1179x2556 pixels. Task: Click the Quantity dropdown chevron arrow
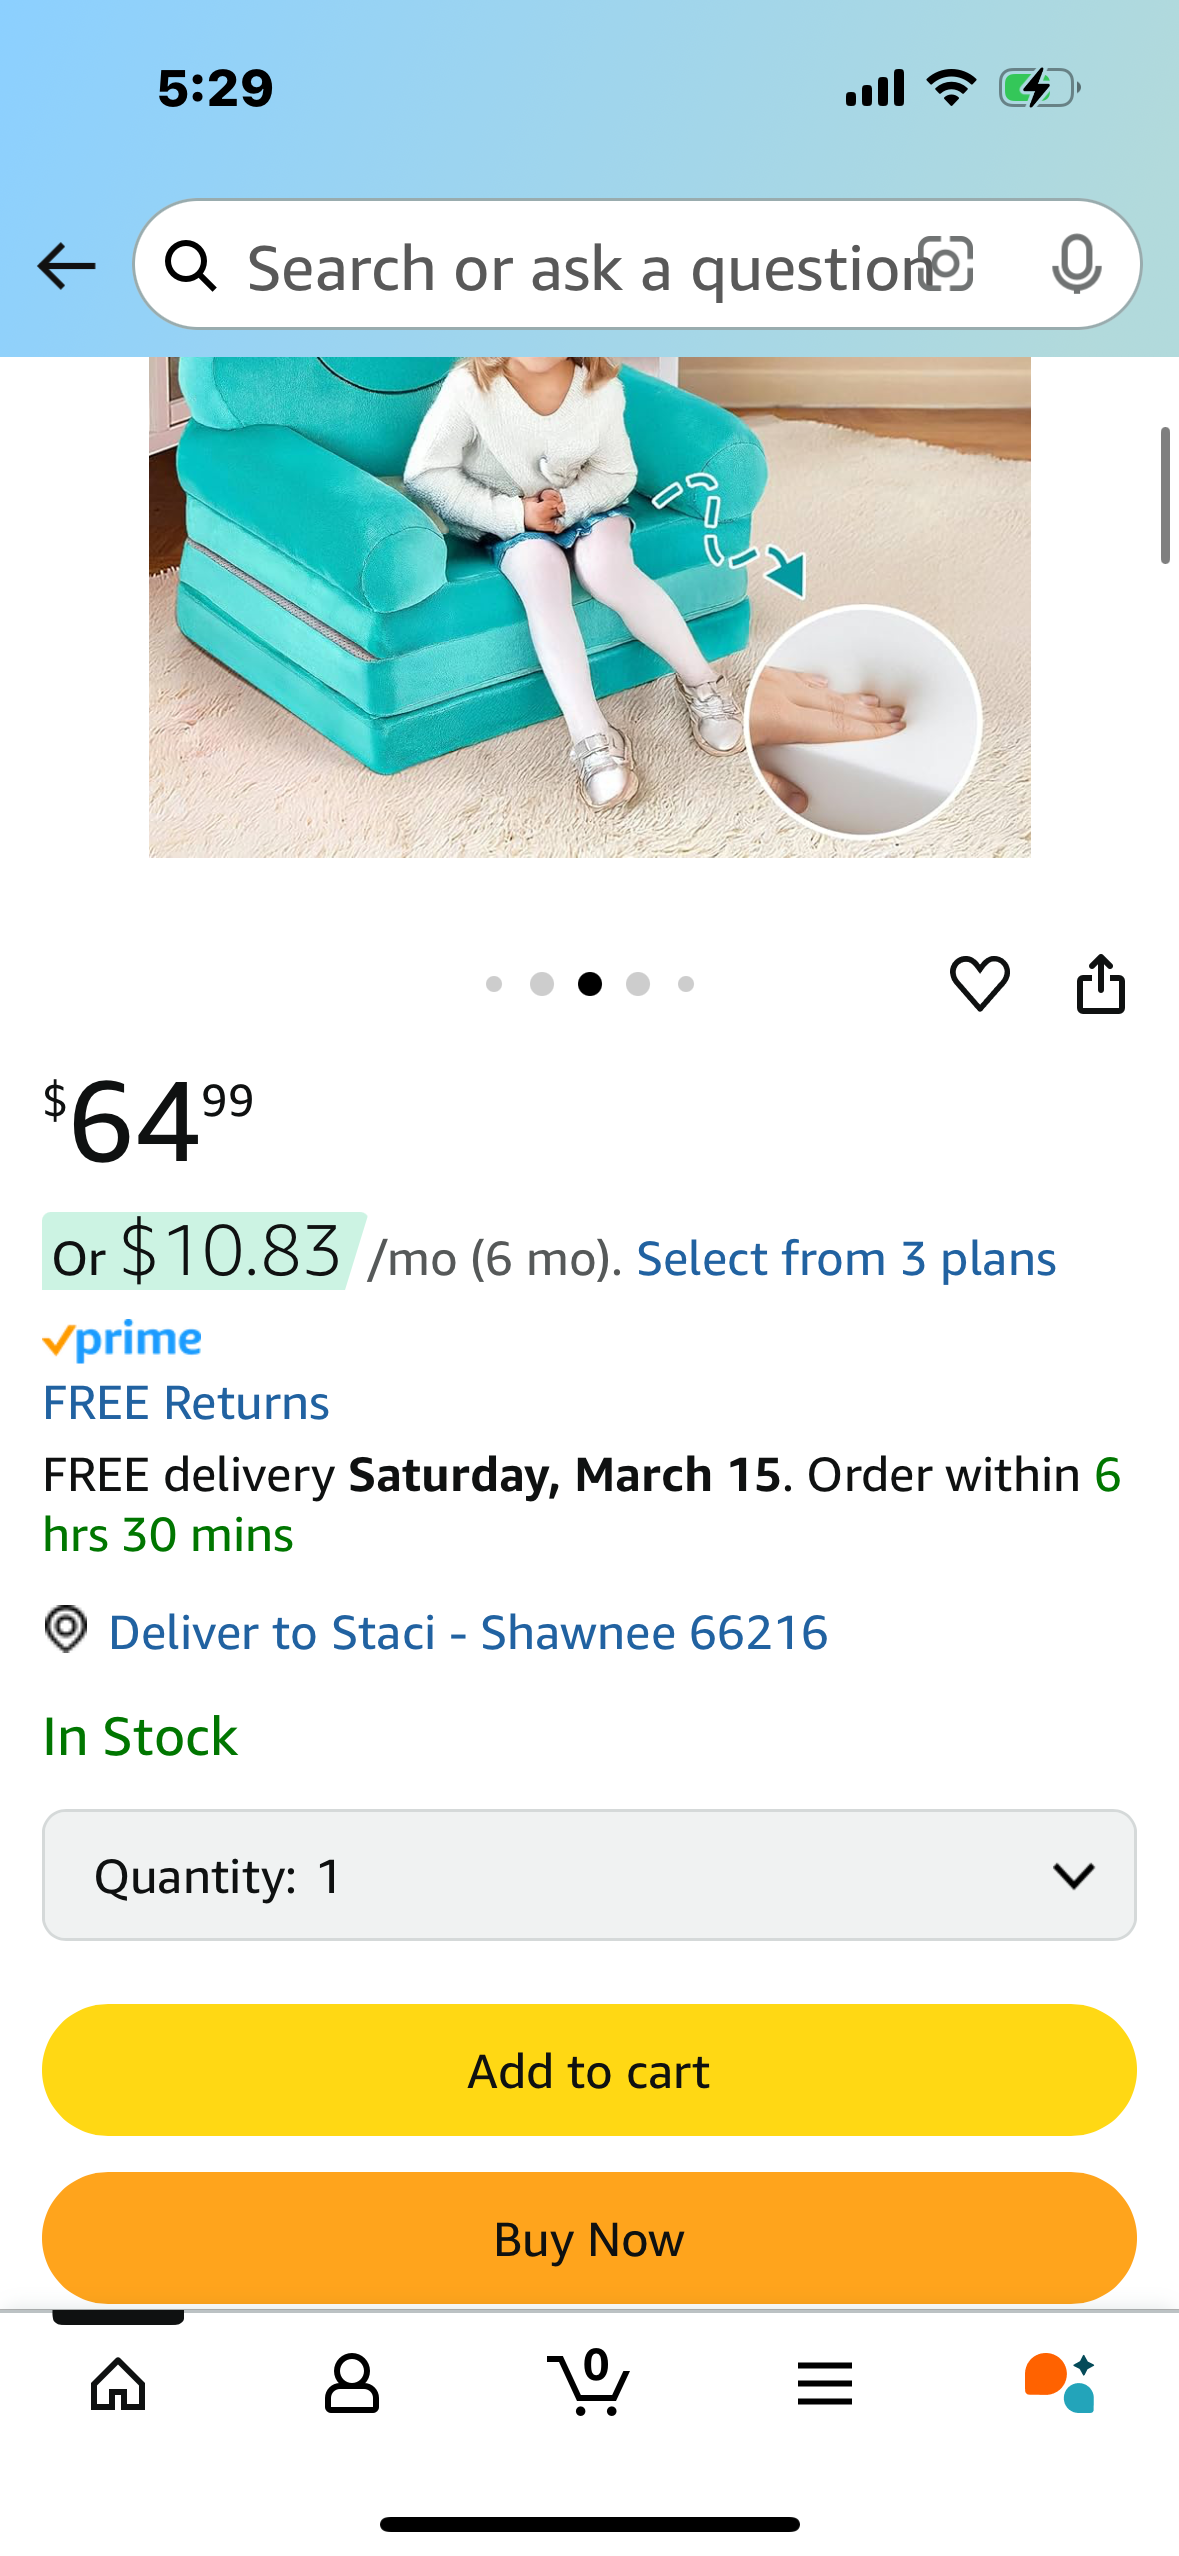[x=1073, y=1875]
